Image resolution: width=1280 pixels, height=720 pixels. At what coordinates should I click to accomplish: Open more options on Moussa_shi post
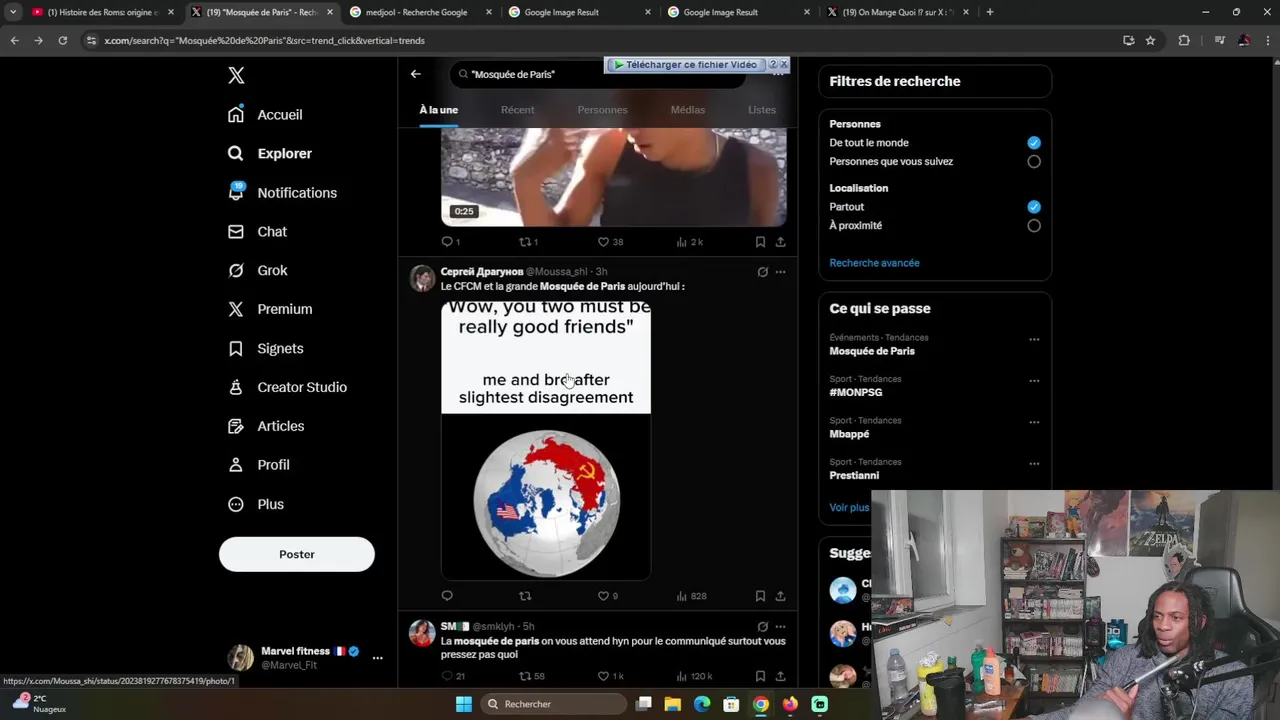coord(781,272)
